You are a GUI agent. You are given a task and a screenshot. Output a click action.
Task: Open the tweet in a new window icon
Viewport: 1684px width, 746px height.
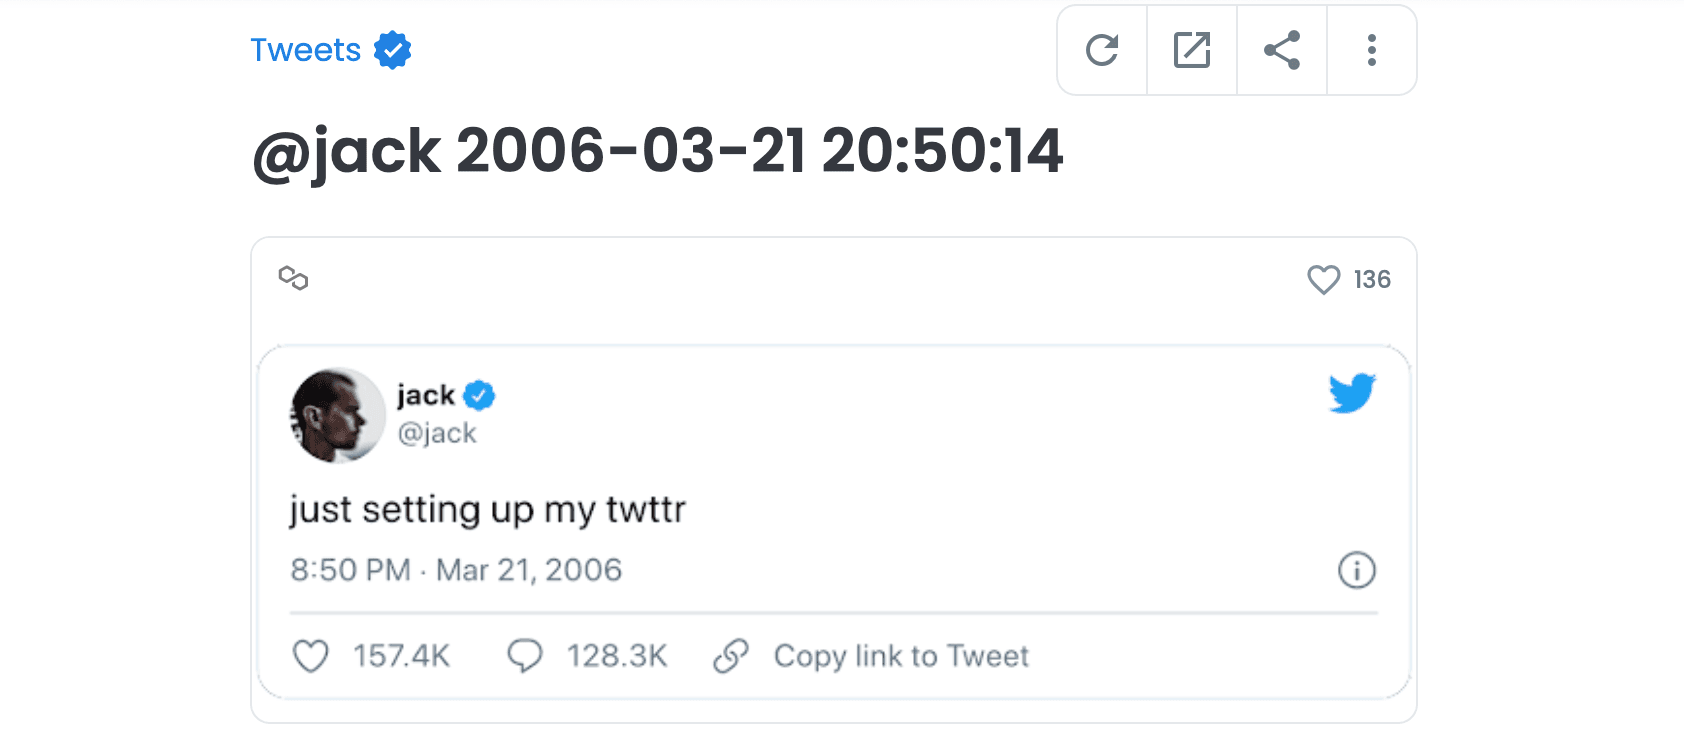coord(1191,50)
